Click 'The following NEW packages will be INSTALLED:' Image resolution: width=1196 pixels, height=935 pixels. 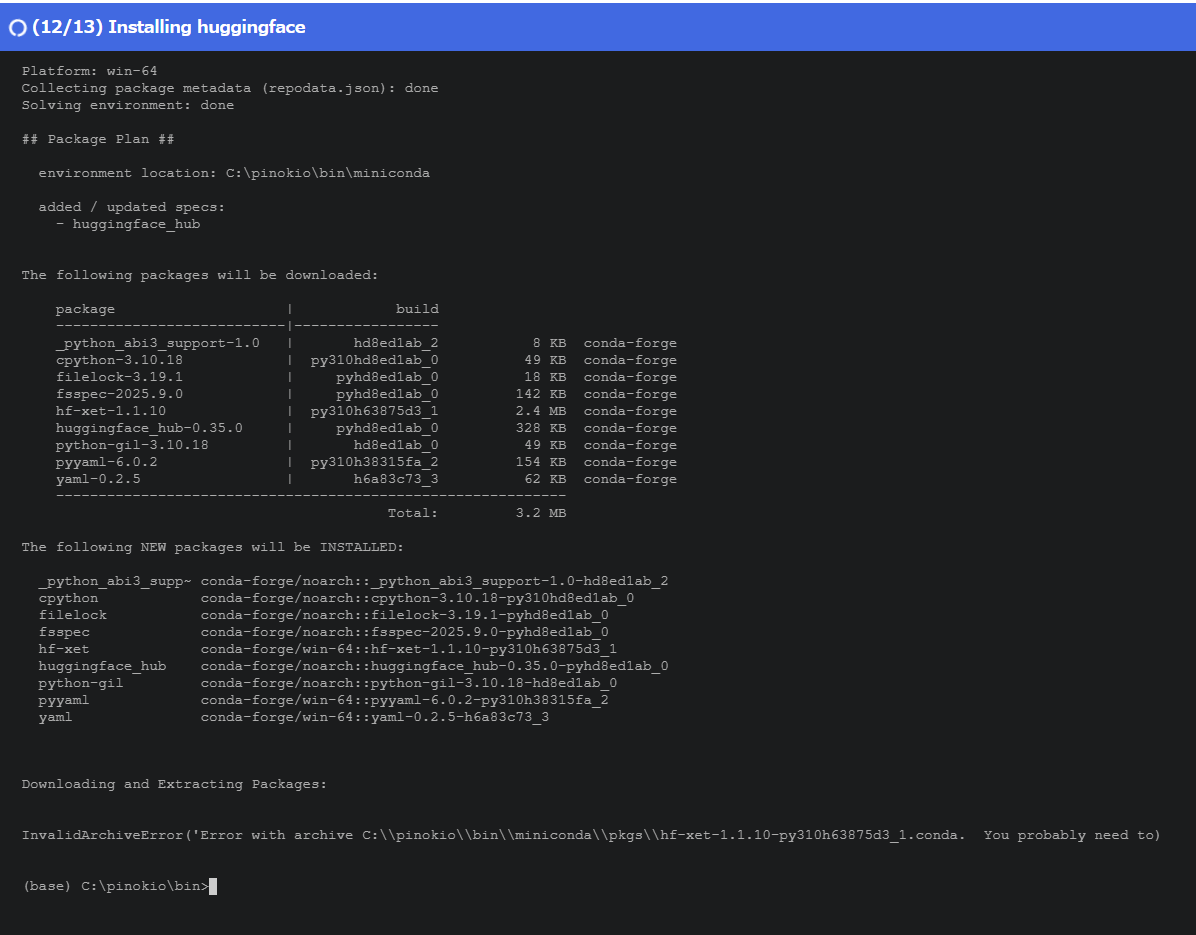click(213, 548)
